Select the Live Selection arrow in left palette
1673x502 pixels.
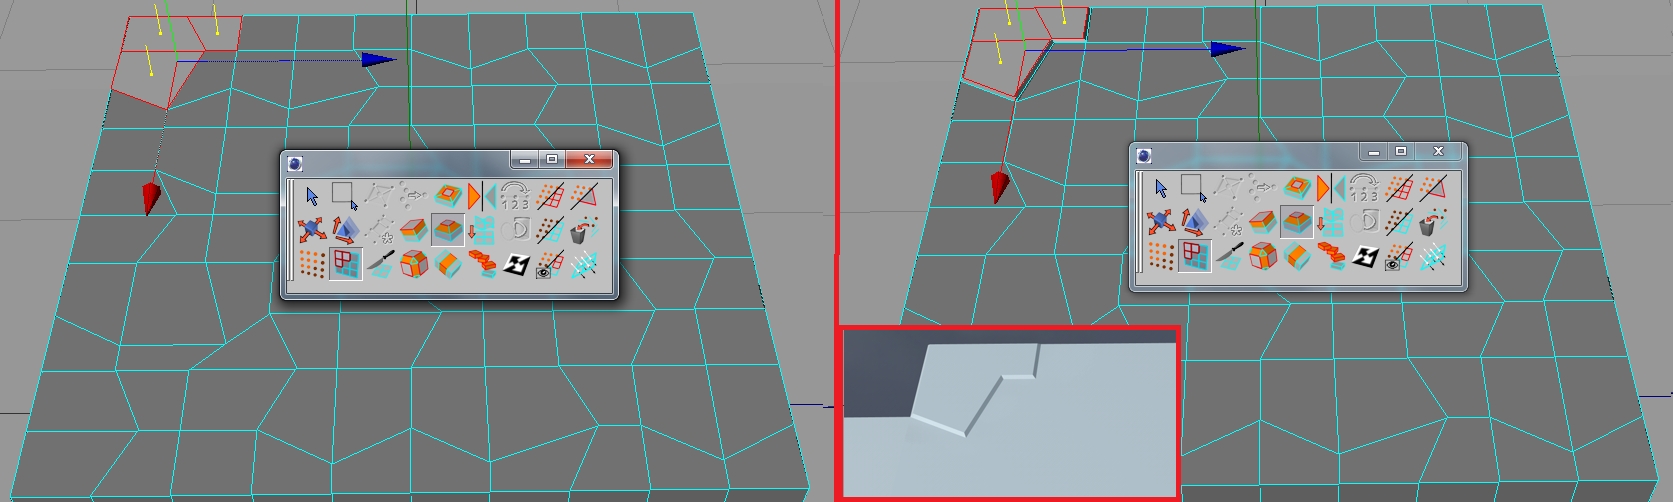(x=312, y=196)
